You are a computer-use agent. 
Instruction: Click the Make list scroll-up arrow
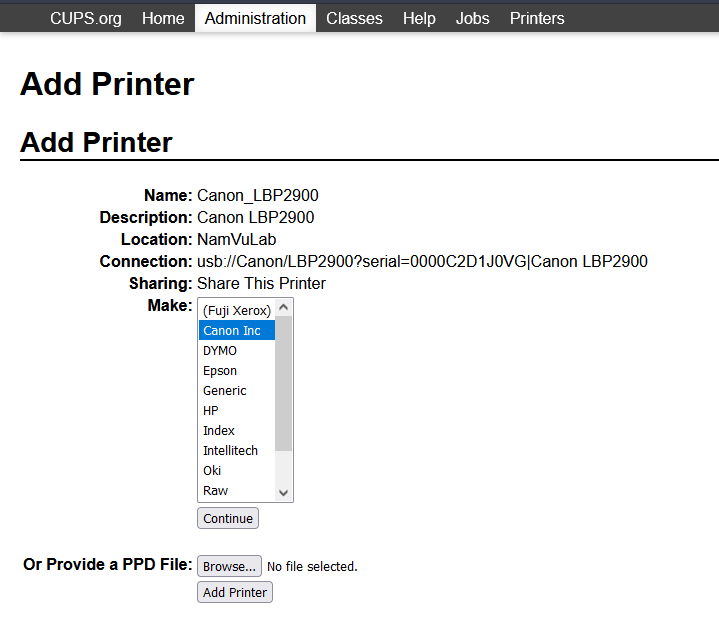(x=283, y=307)
